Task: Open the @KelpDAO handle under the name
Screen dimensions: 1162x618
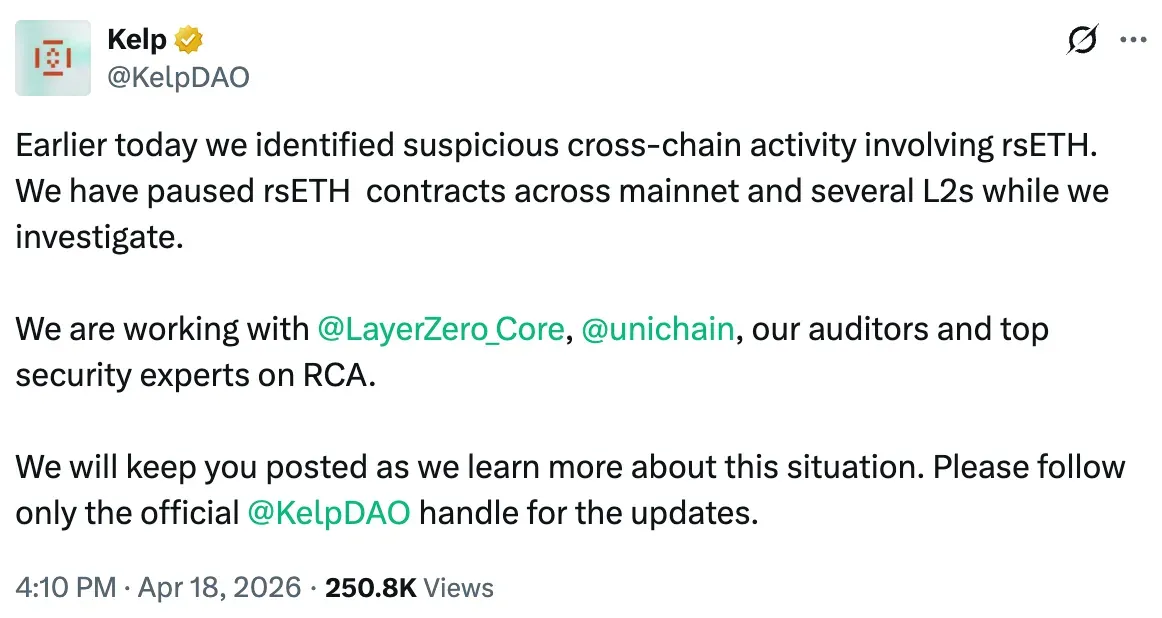Action: pos(178,75)
